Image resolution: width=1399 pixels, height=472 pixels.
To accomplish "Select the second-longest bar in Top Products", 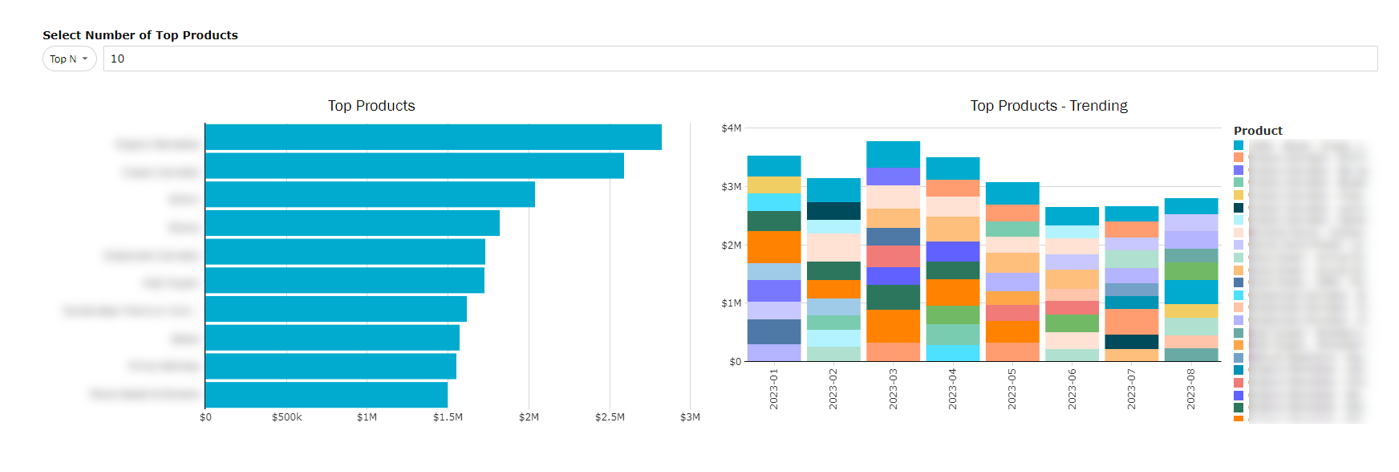I will point(414,166).
